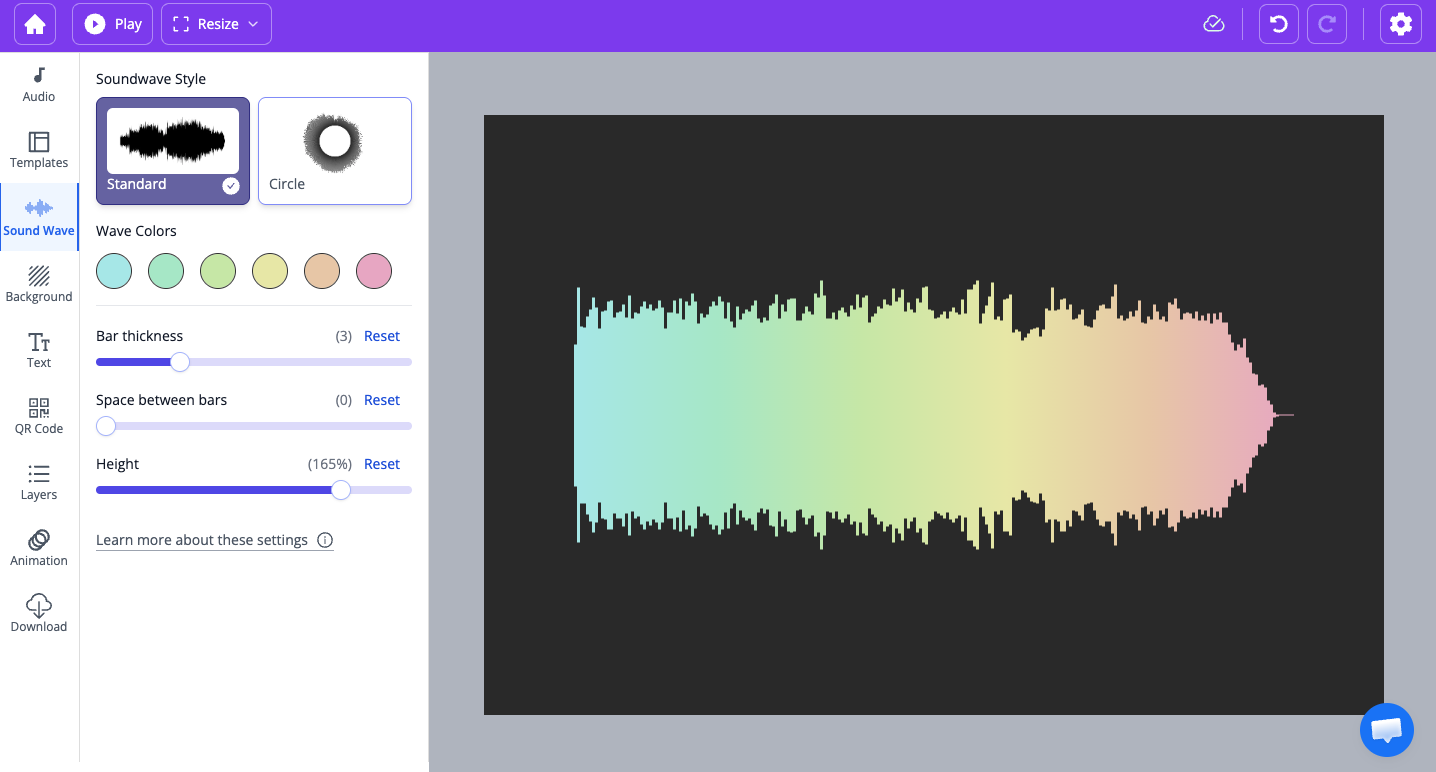Pick the pink wave color swatch
The width and height of the screenshot is (1436, 772).
click(374, 271)
